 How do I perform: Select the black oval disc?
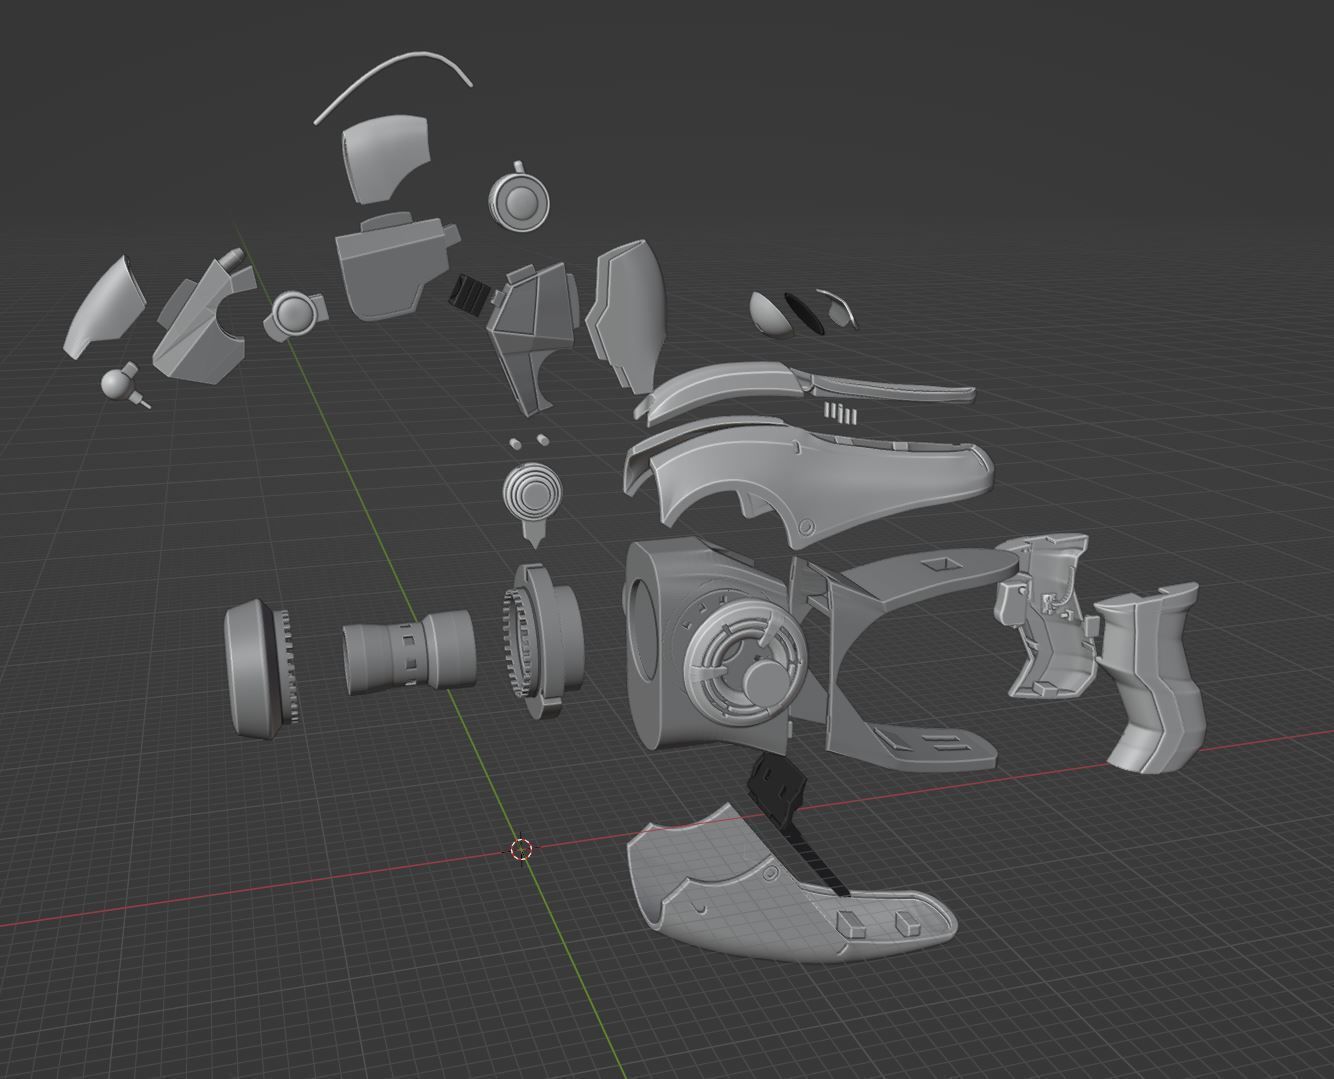click(804, 313)
